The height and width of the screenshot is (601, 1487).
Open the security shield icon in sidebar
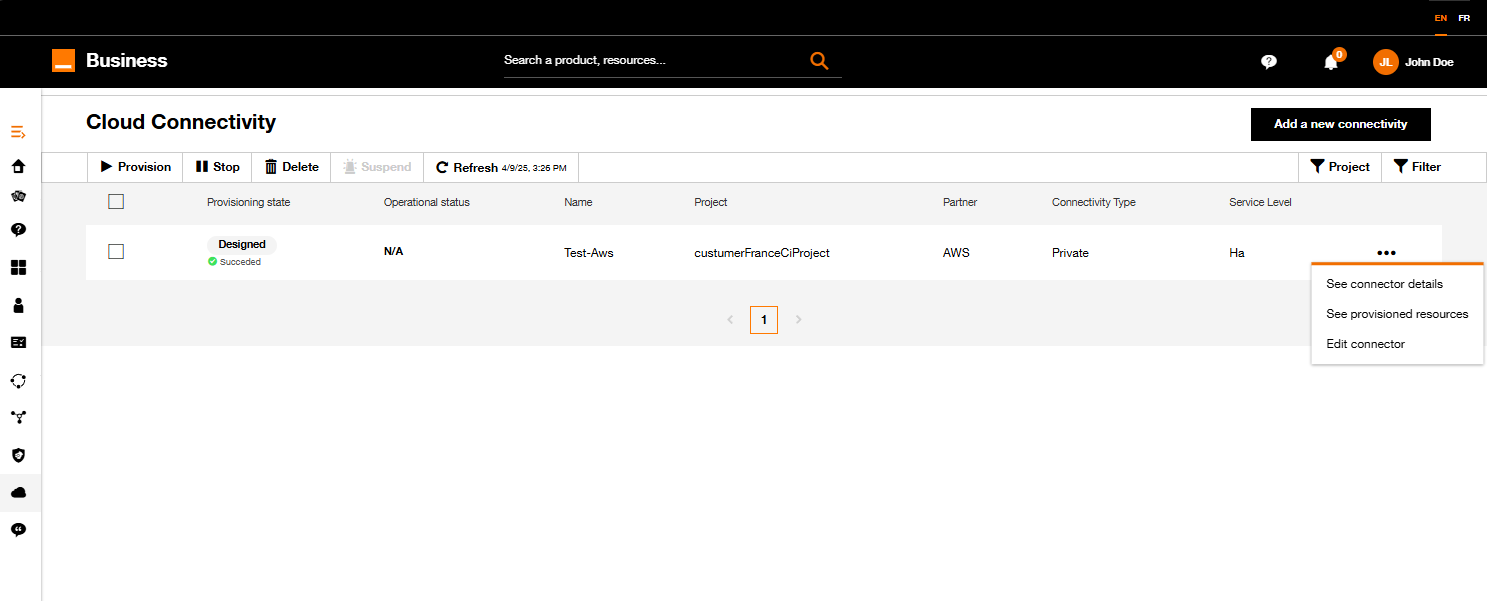coord(18,455)
